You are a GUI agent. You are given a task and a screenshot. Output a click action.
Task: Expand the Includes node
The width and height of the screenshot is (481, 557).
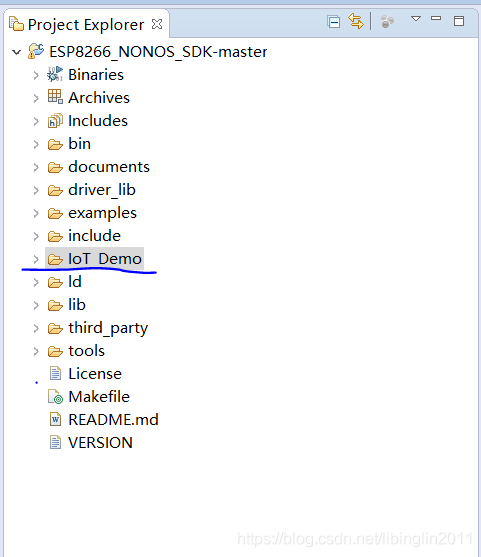click(x=36, y=121)
